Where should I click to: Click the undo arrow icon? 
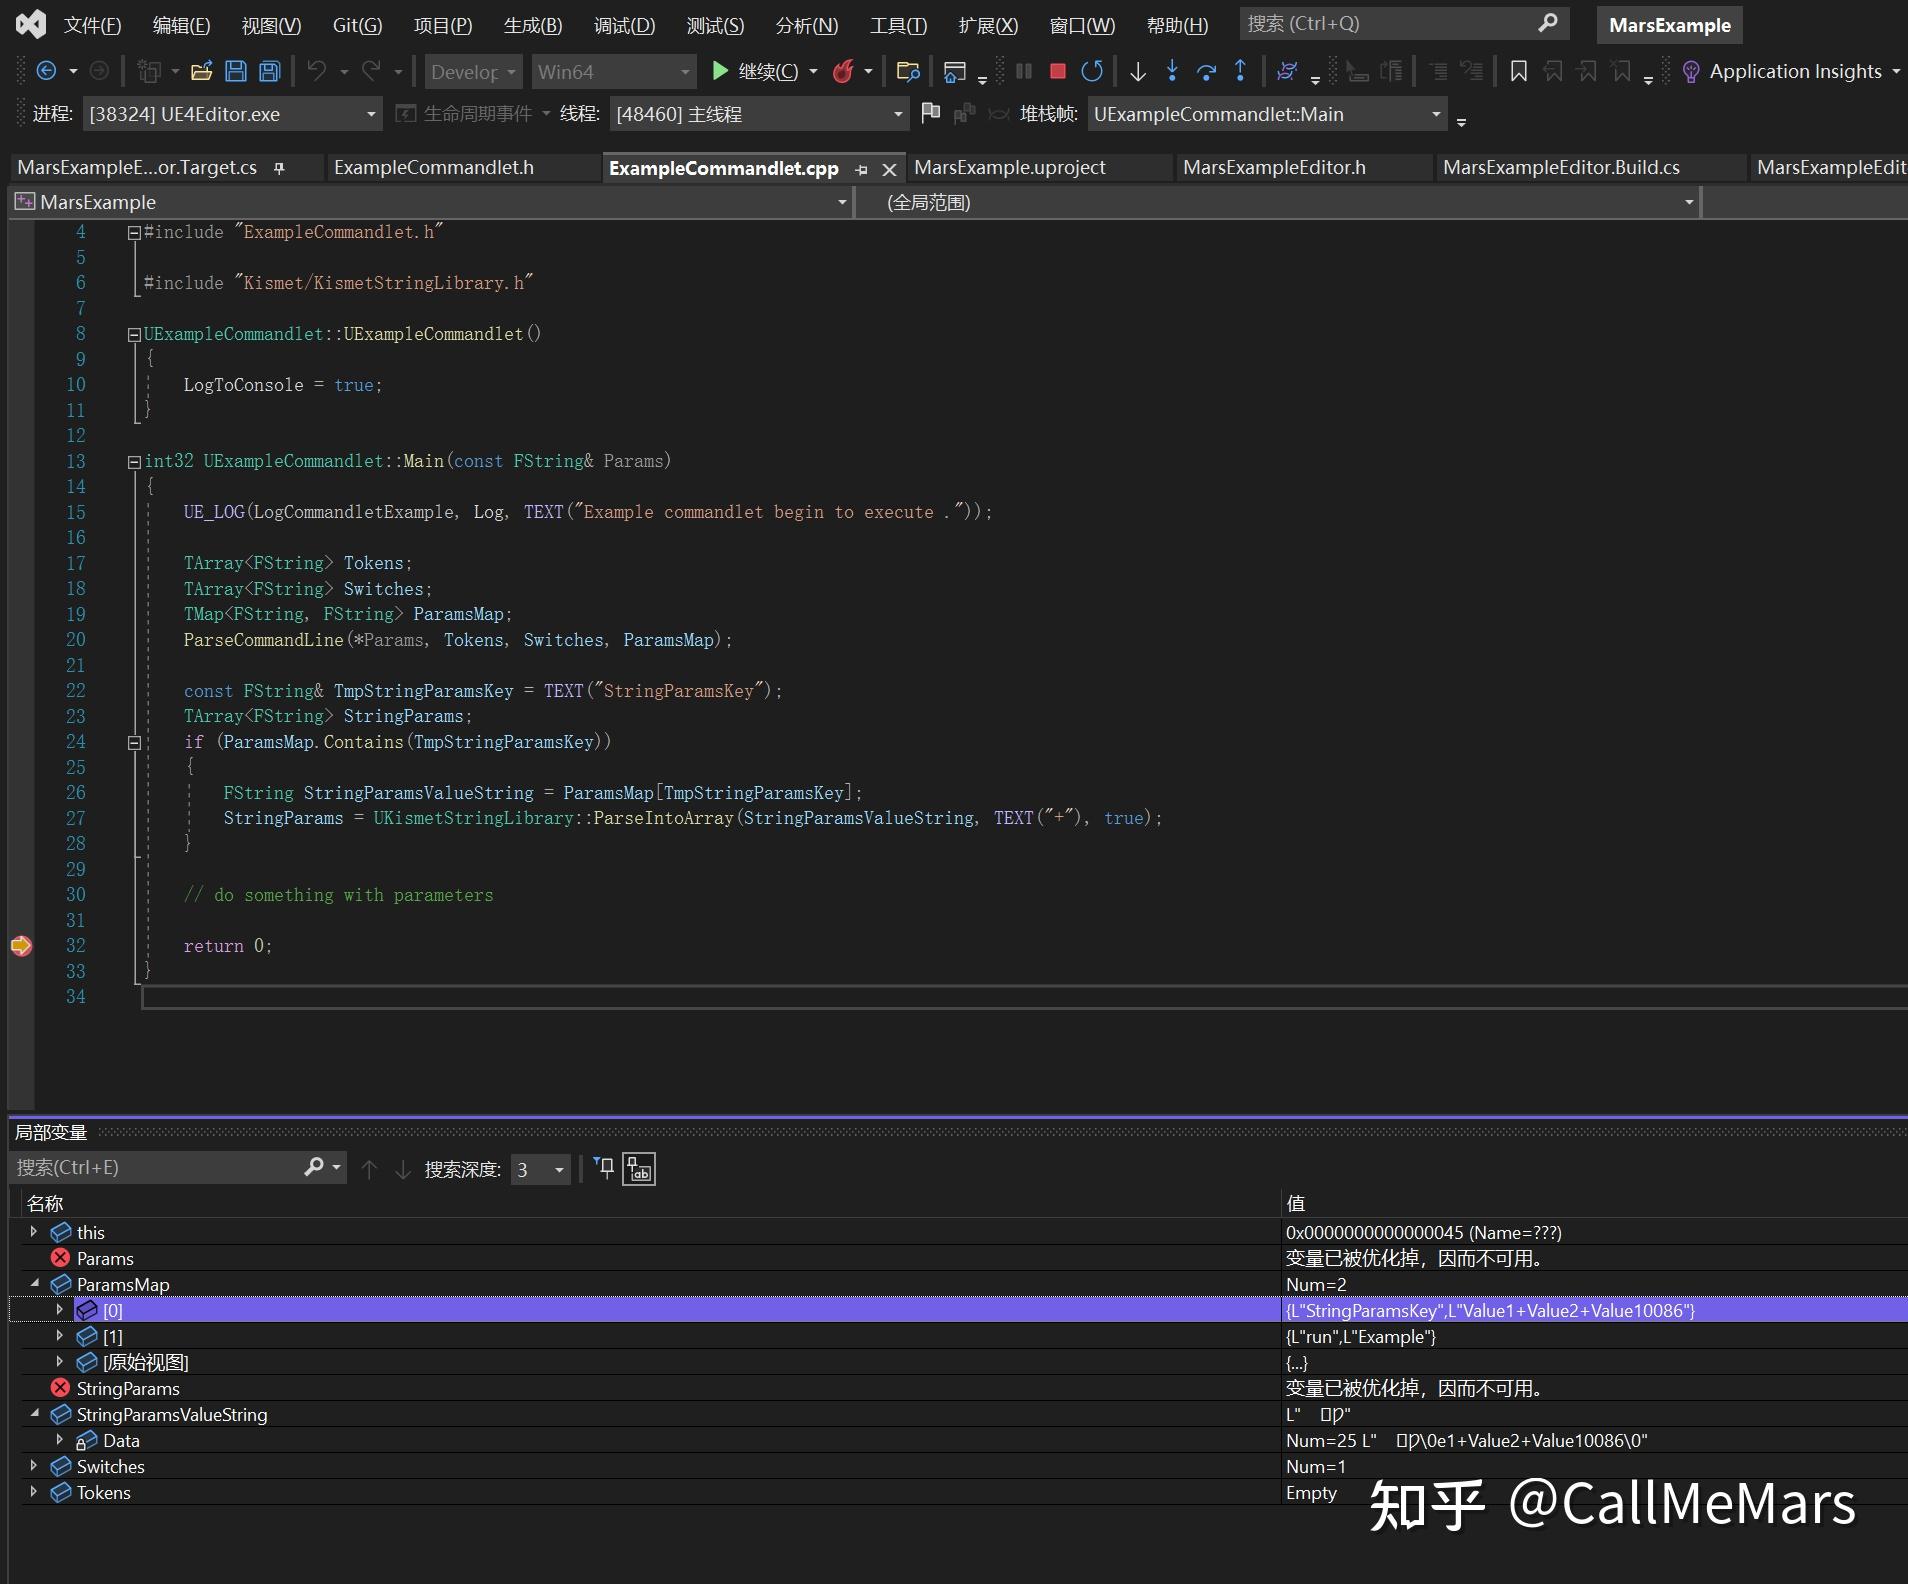(x=317, y=71)
